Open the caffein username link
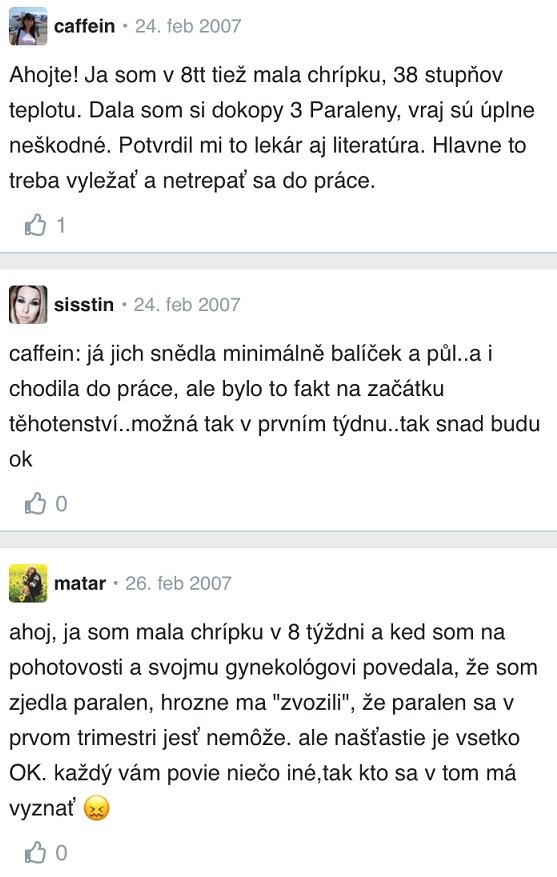Viewport: 557px width, 877px height. pos(84,26)
